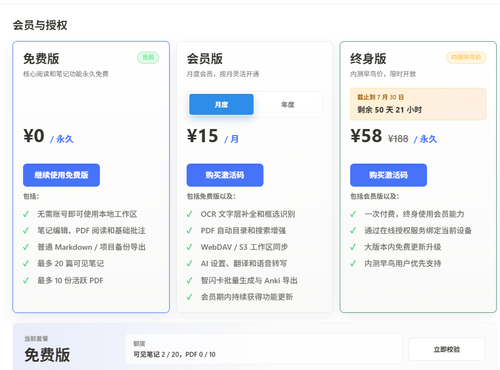Click checkmark beside 内测早鸟用户优先支持
Image resolution: width=500 pixels, height=370 pixels.
click(x=353, y=264)
